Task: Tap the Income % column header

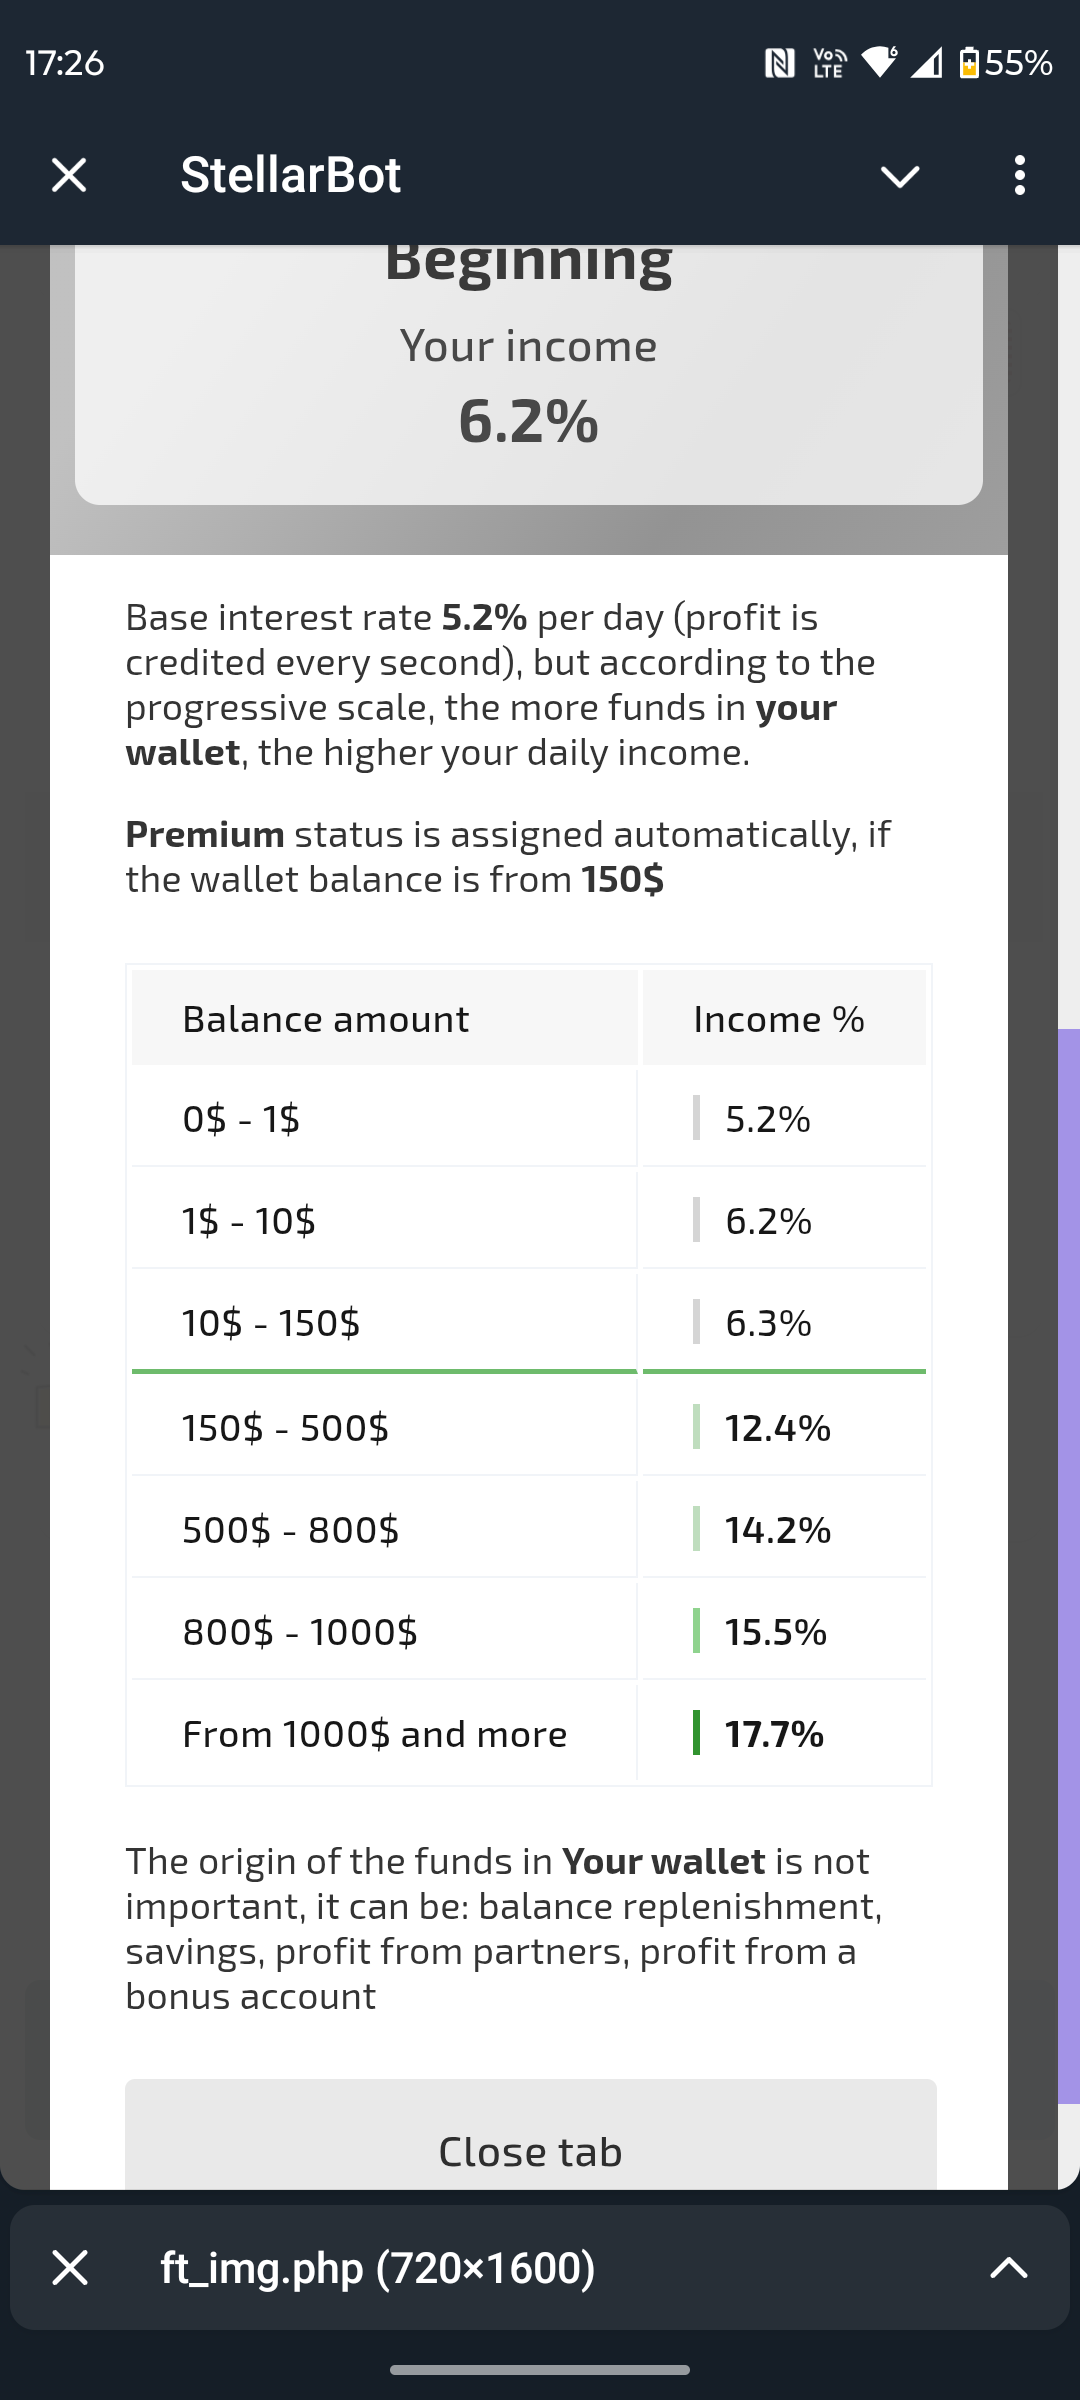Action: (779, 1019)
